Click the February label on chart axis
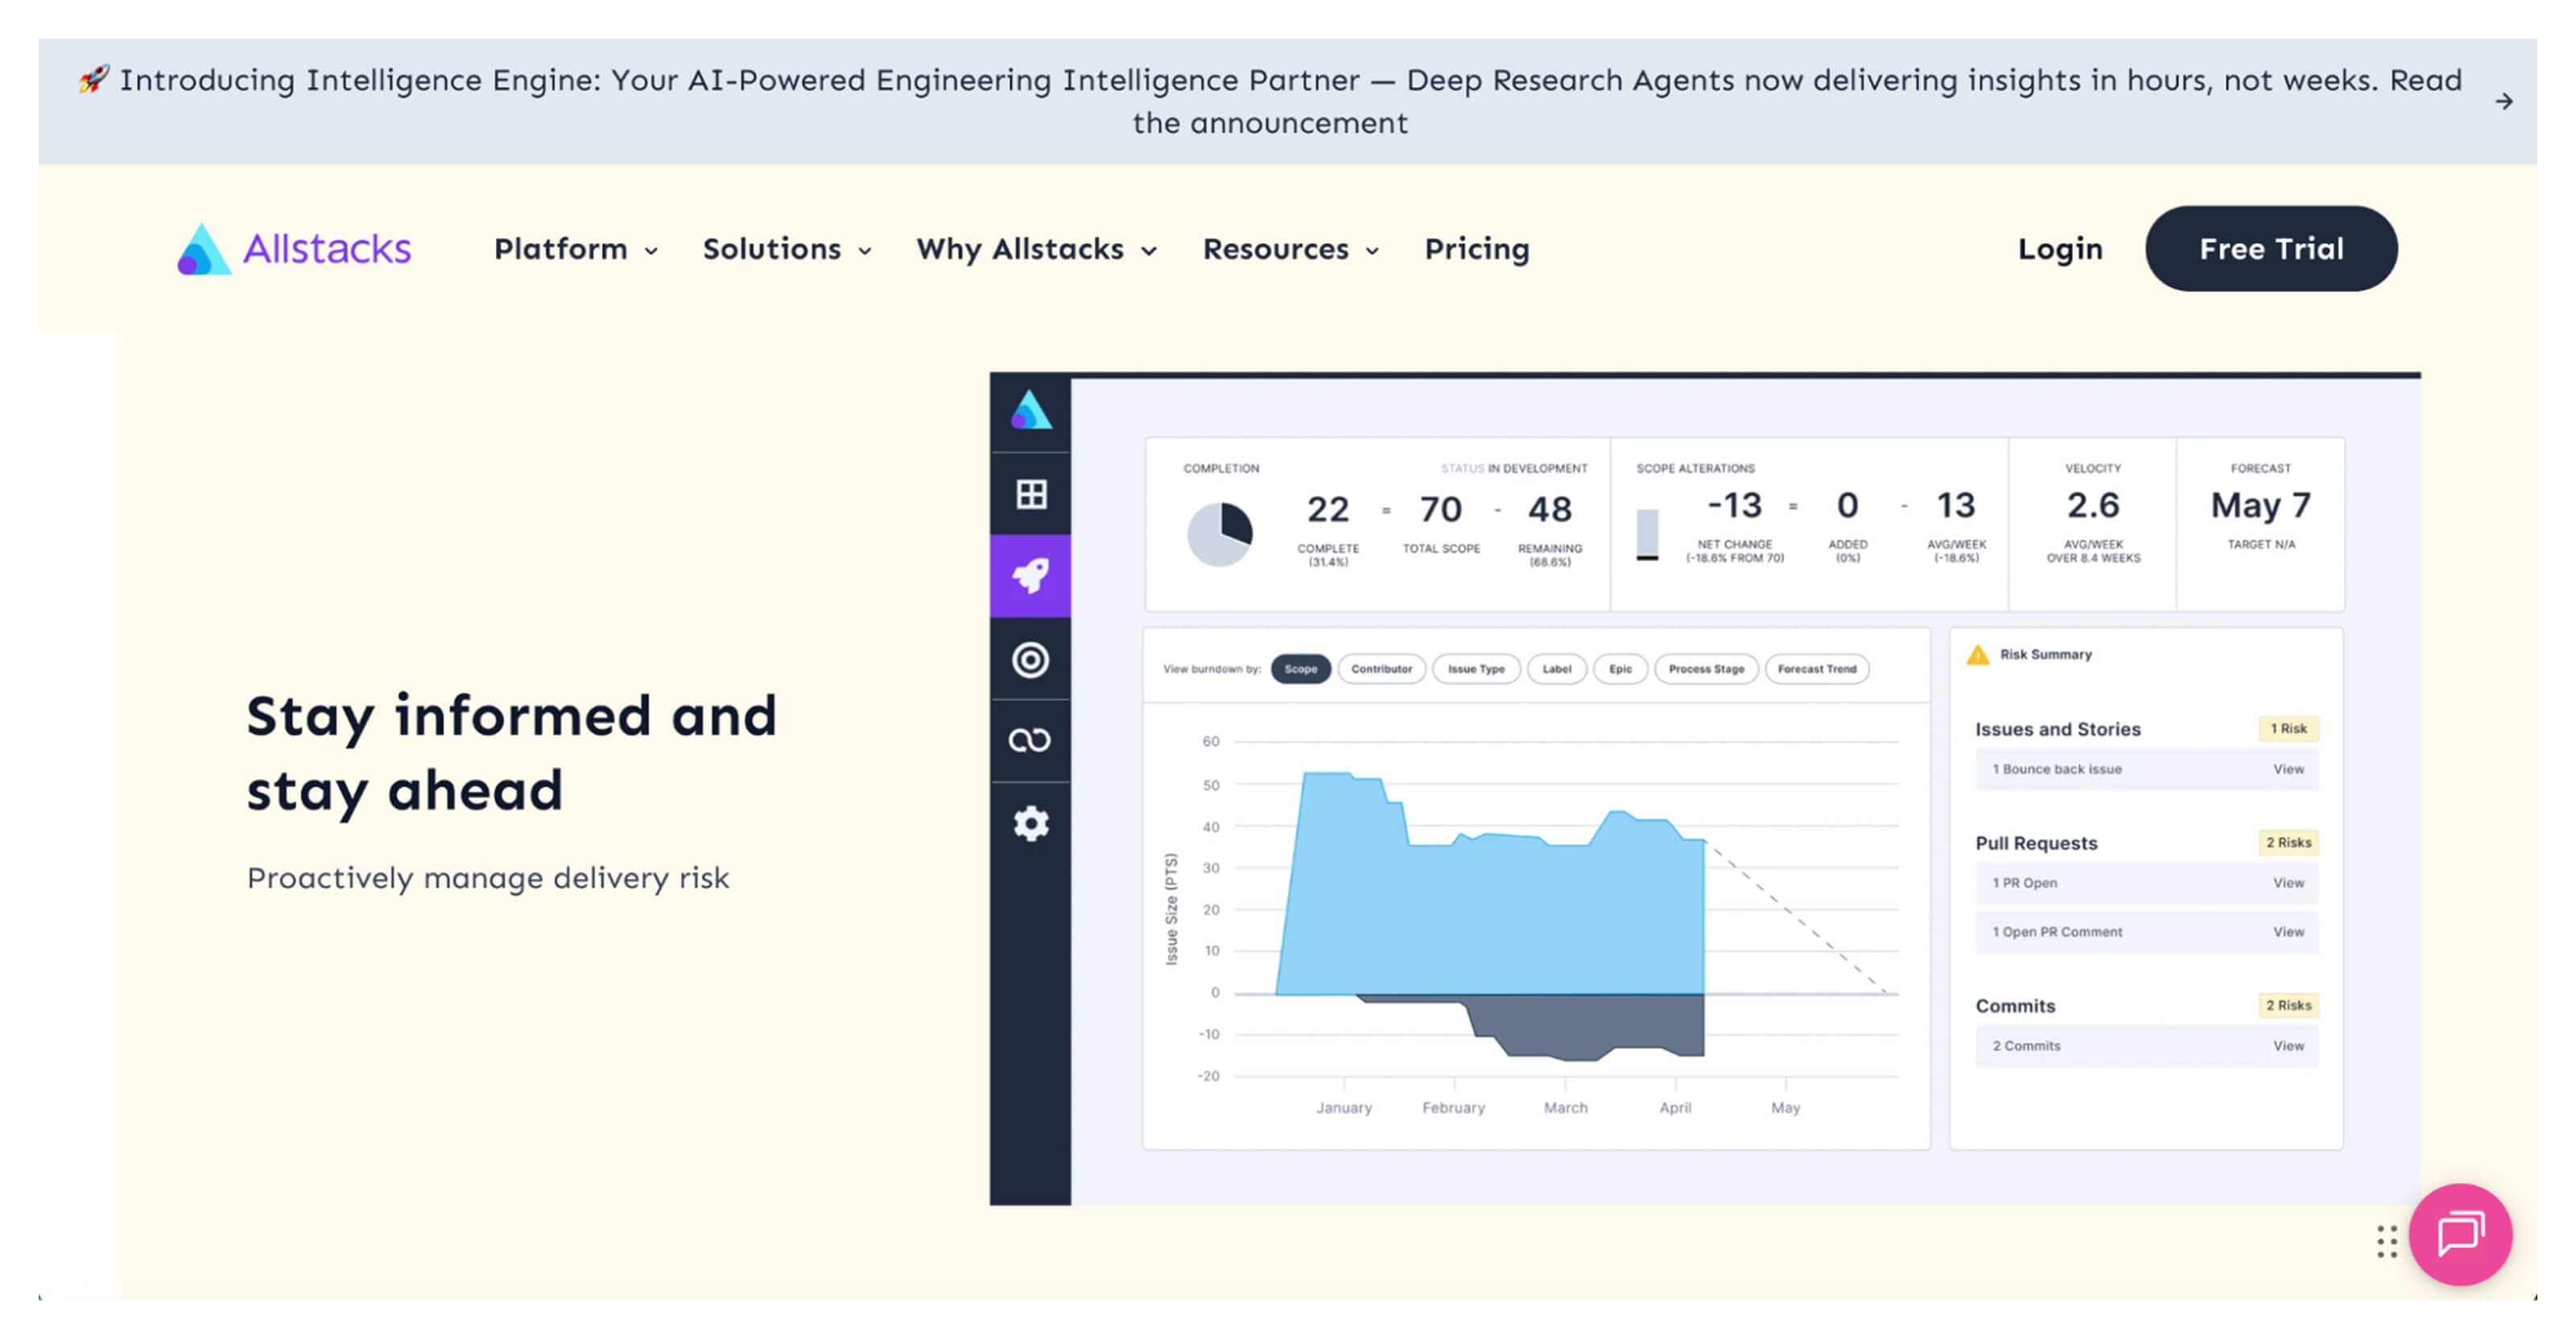This screenshot has height=1344, width=2576. pyautogui.click(x=1453, y=1108)
